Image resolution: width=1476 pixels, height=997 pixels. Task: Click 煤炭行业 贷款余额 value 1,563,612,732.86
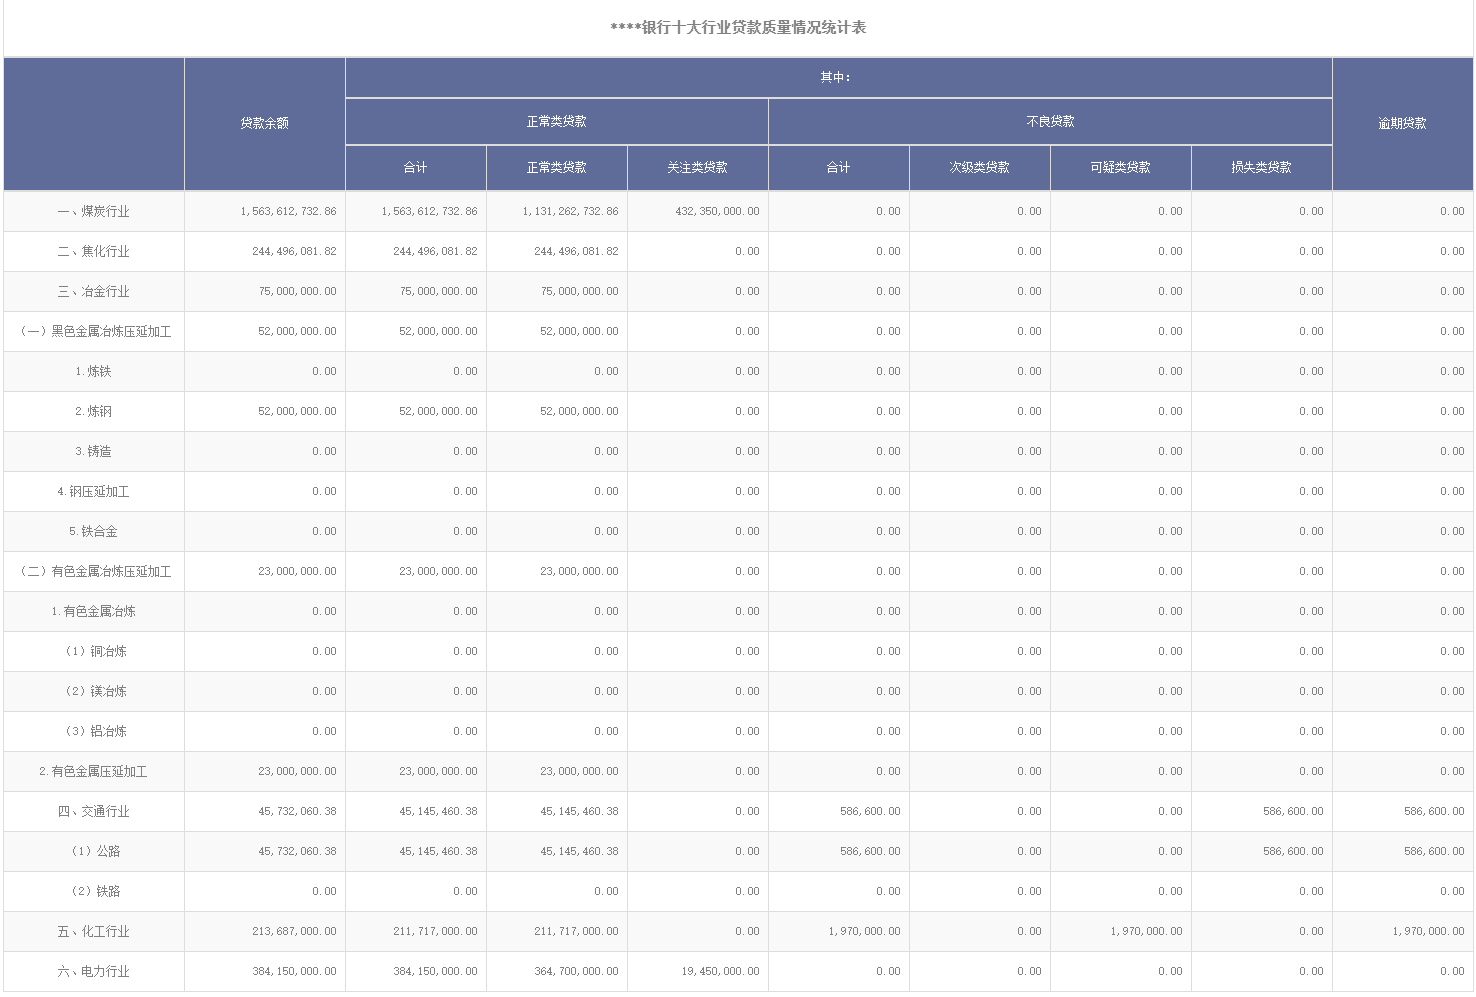[288, 211]
